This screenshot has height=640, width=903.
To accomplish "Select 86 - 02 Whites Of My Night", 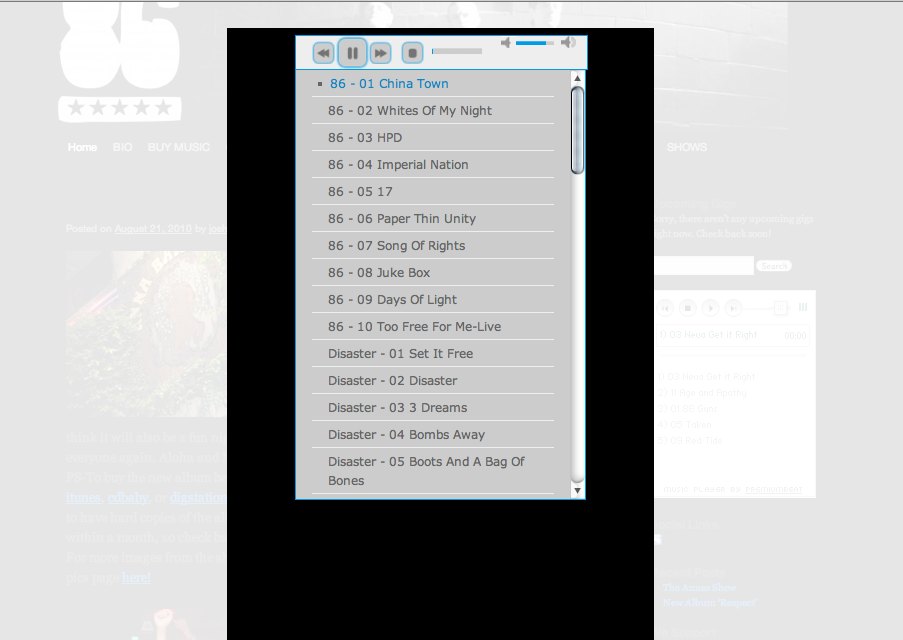I will coord(410,111).
